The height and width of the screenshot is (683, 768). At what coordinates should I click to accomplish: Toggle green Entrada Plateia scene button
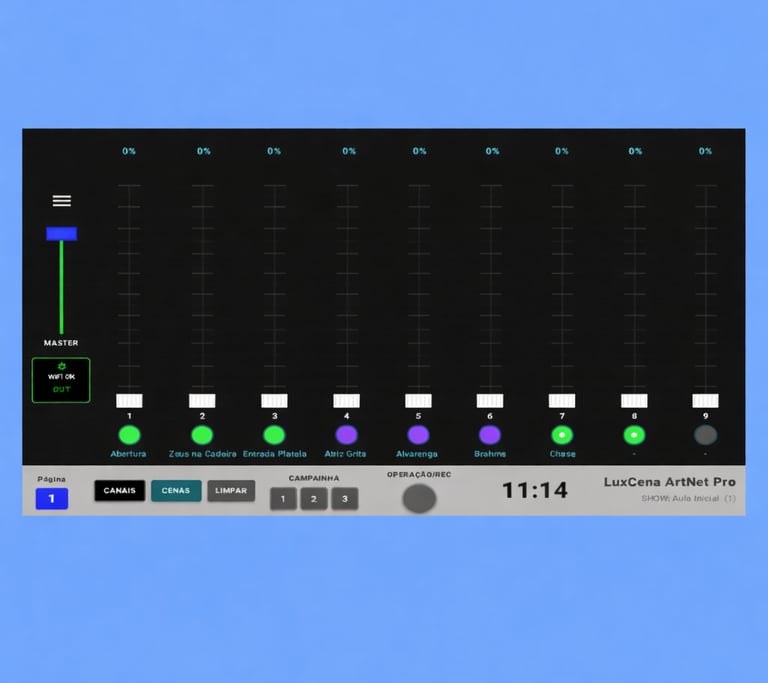[x=274, y=435]
